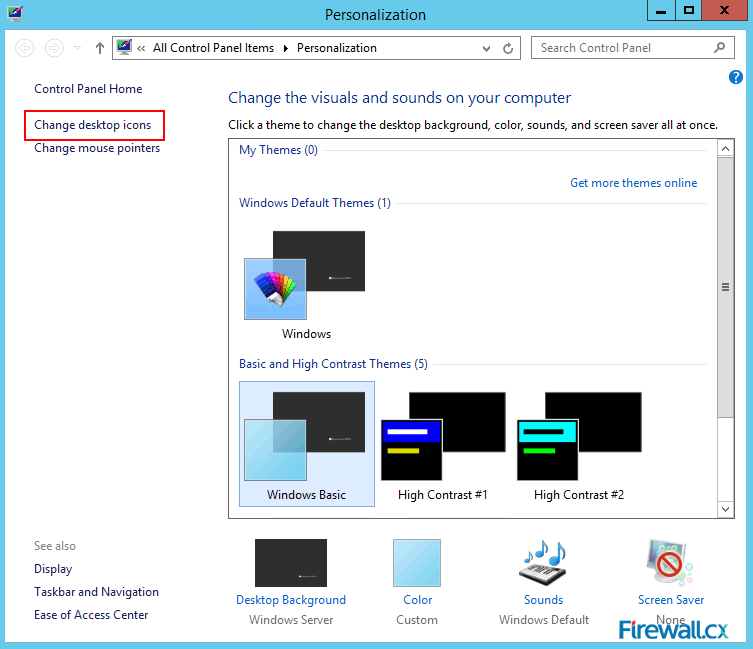Select the Windows Basic theme
Image resolution: width=753 pixels, height=649 pixels.
point(307,444)
